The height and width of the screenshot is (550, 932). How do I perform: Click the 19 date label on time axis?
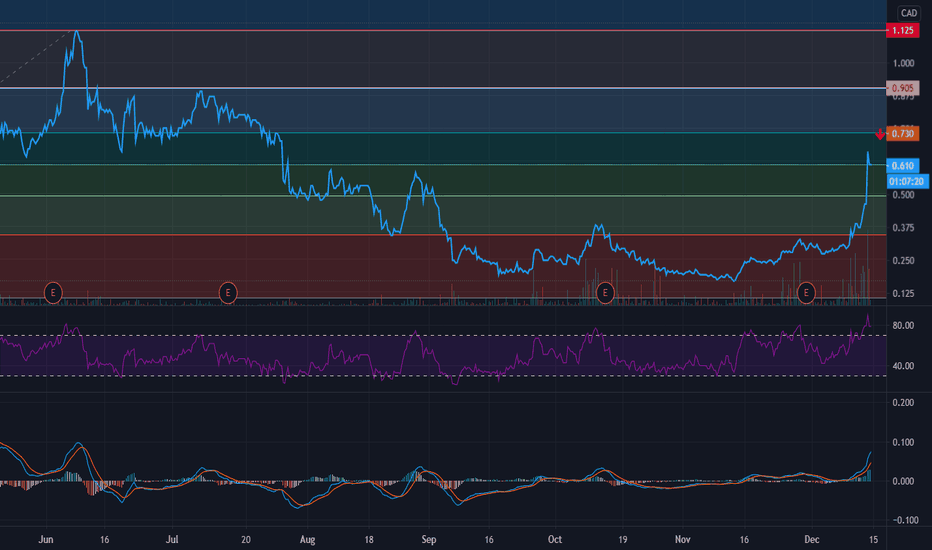[x=622, y=539]
